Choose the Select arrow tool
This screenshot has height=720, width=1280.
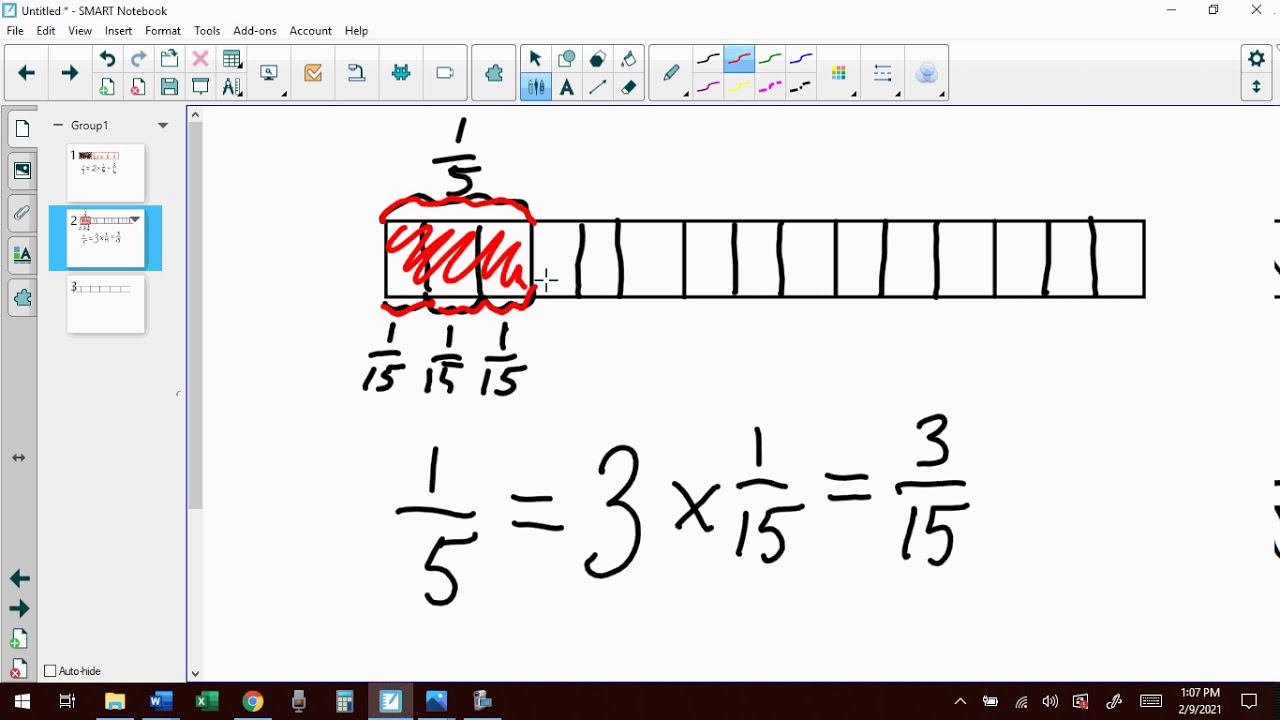pos(535,59)
